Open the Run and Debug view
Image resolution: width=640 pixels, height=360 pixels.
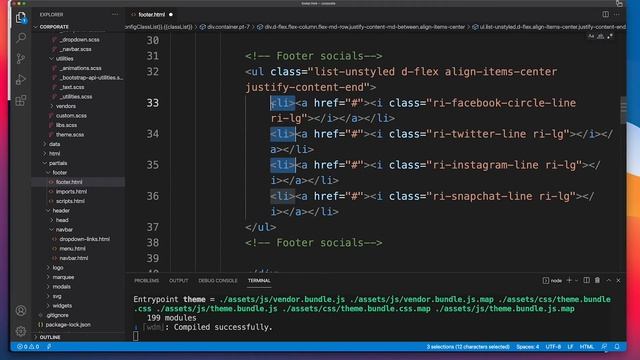[x=21, y=79]
